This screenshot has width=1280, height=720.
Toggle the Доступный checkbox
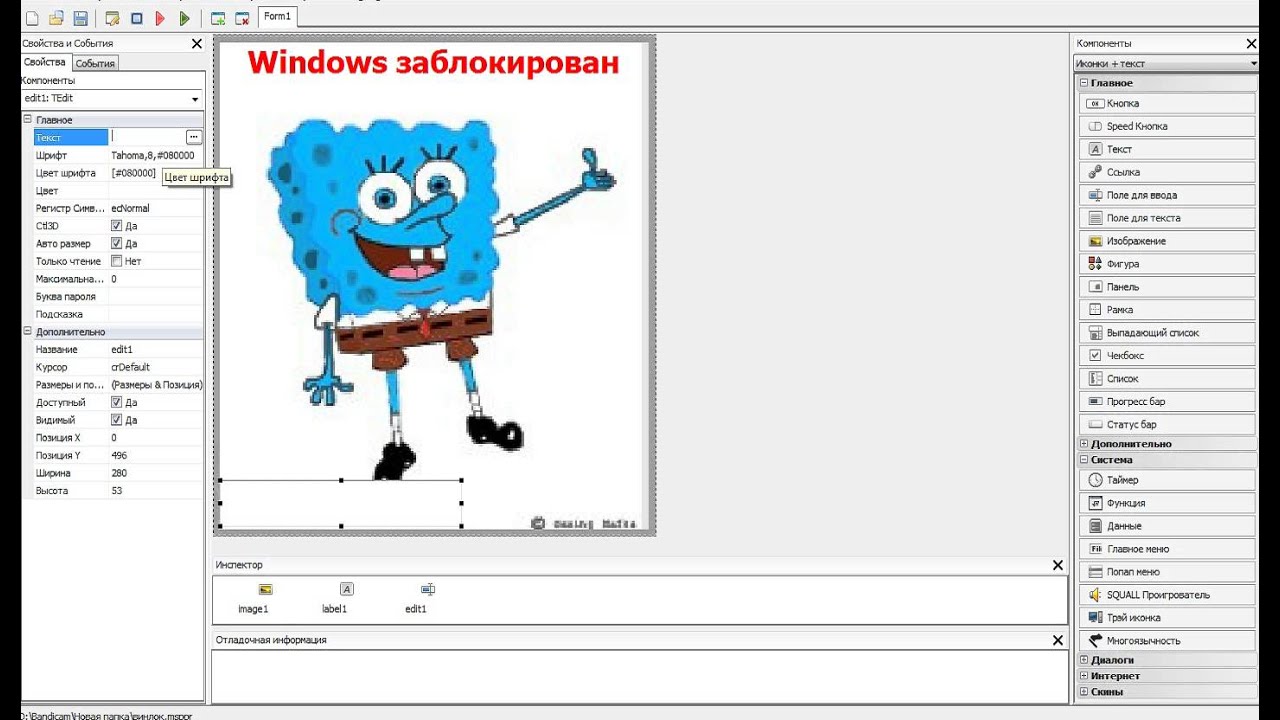coord(116,402)
